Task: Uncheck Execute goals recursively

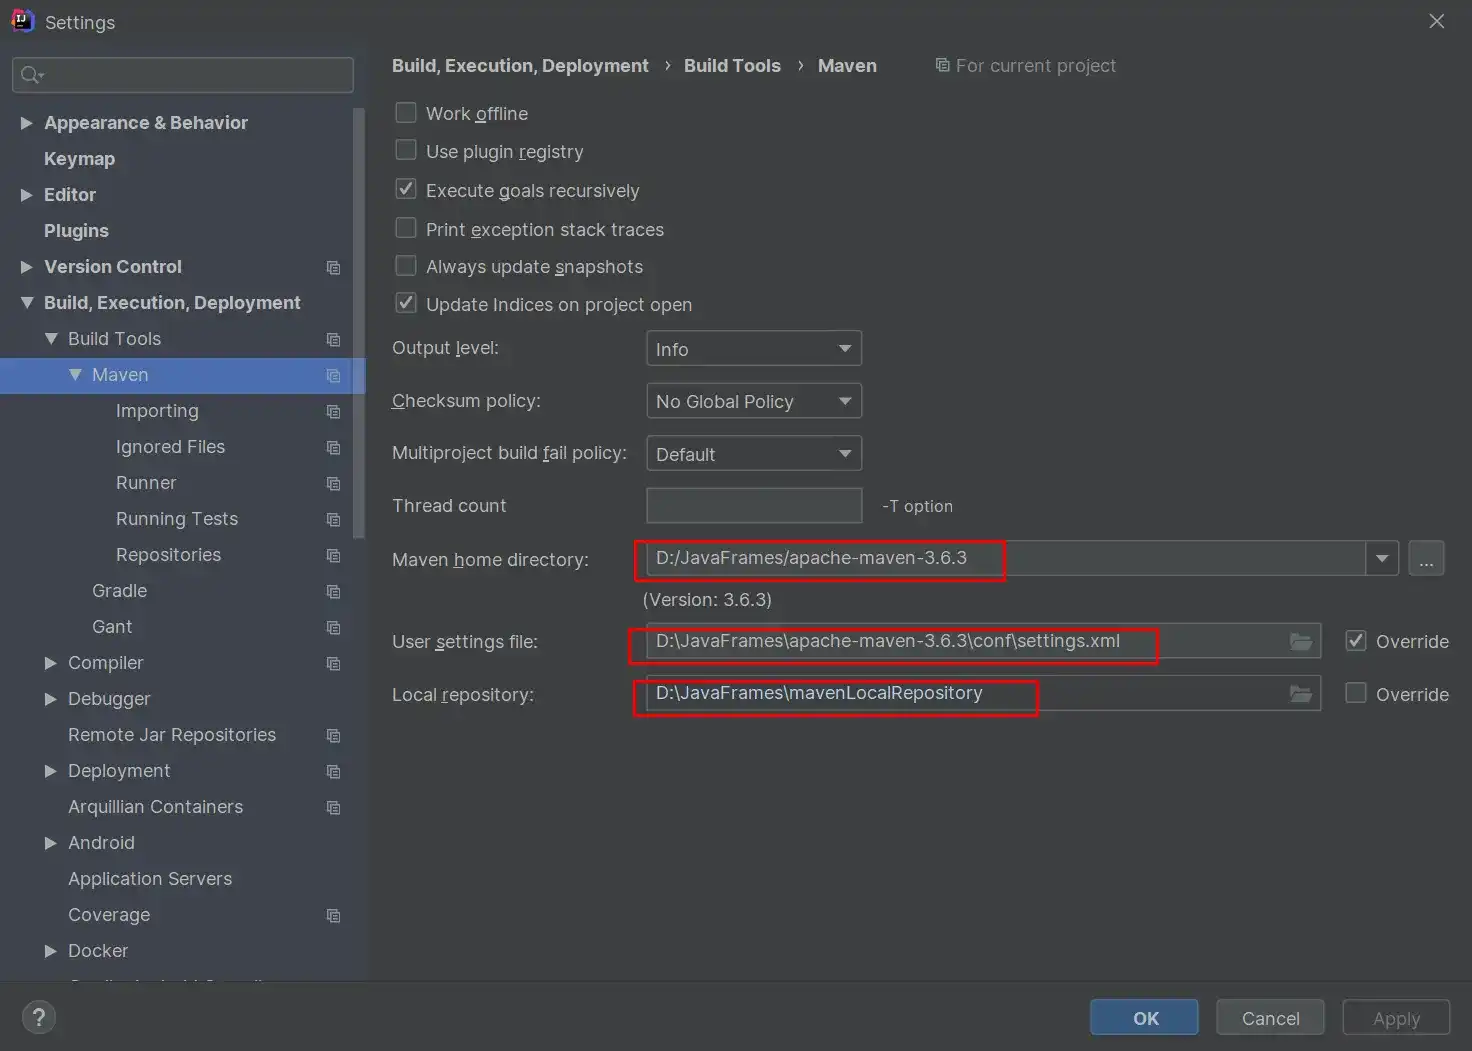Action: 406,189
